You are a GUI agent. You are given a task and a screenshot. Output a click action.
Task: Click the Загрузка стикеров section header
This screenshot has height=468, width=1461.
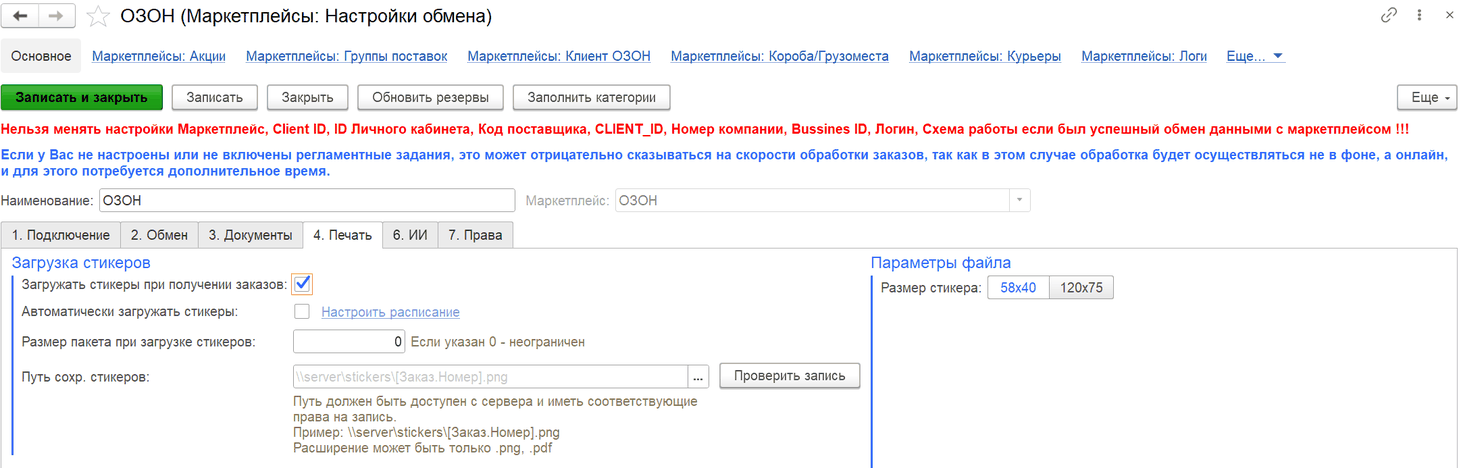point(81,263)
